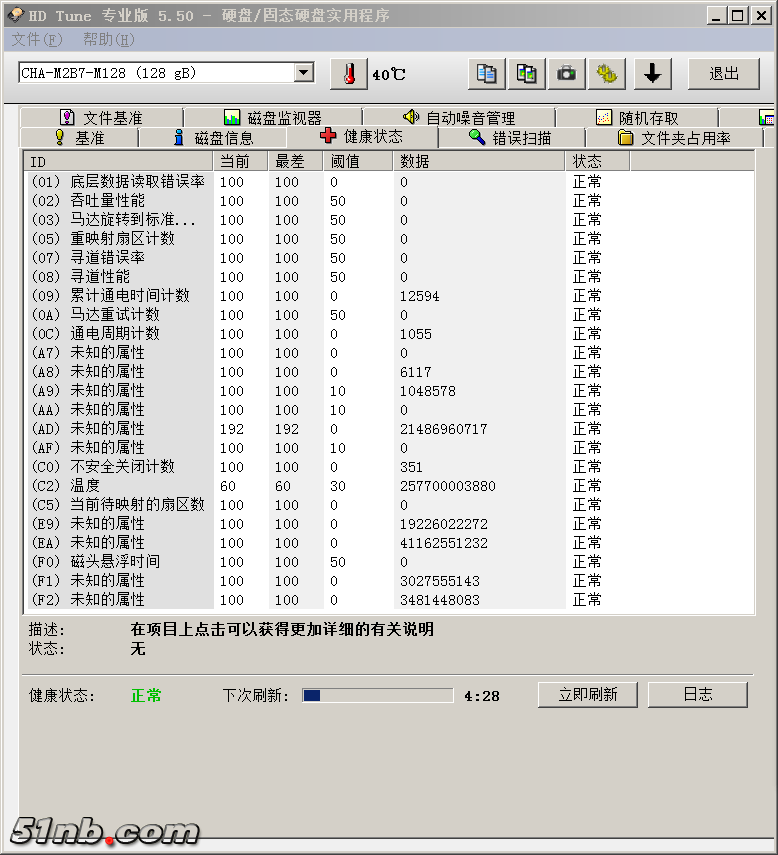Open the 文件基准 tab
The image size is (778, 855).
pyautogui.click(x=100, y=118)
